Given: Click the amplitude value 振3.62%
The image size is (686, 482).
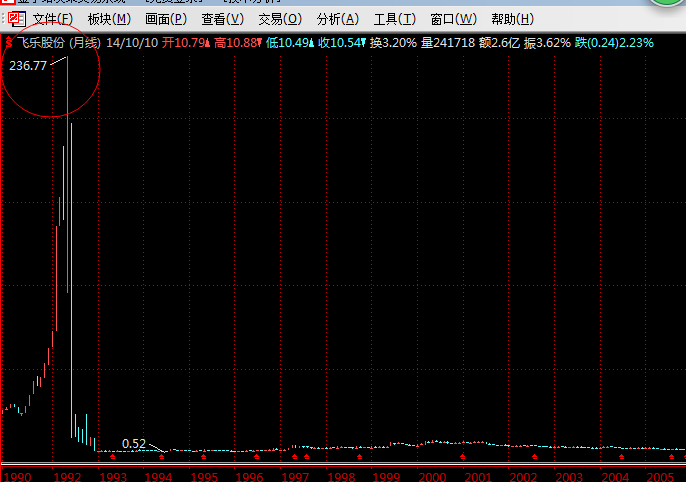Looking at the screenshot, I should tap(547, 43).
